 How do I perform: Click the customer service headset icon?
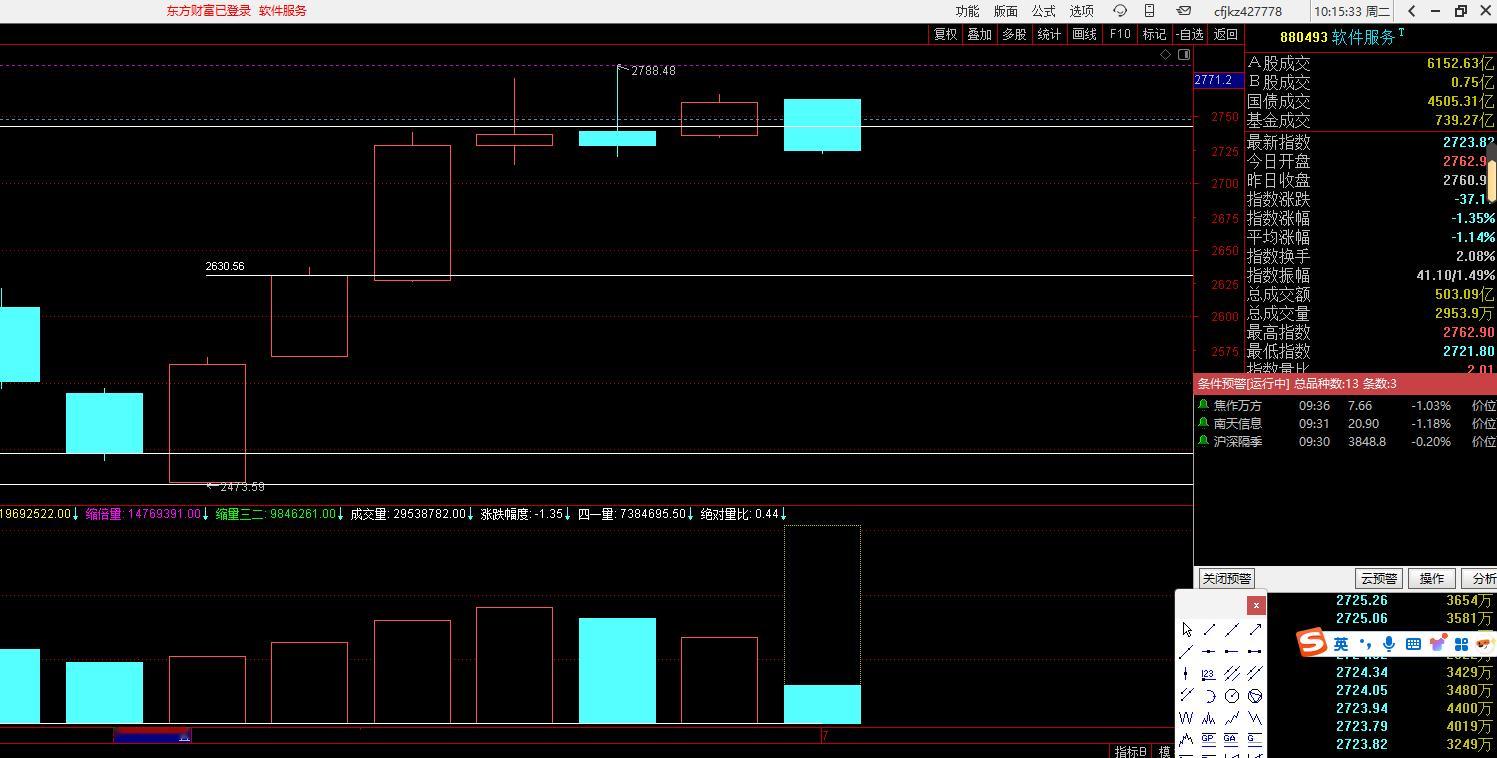pos(1120,11)
